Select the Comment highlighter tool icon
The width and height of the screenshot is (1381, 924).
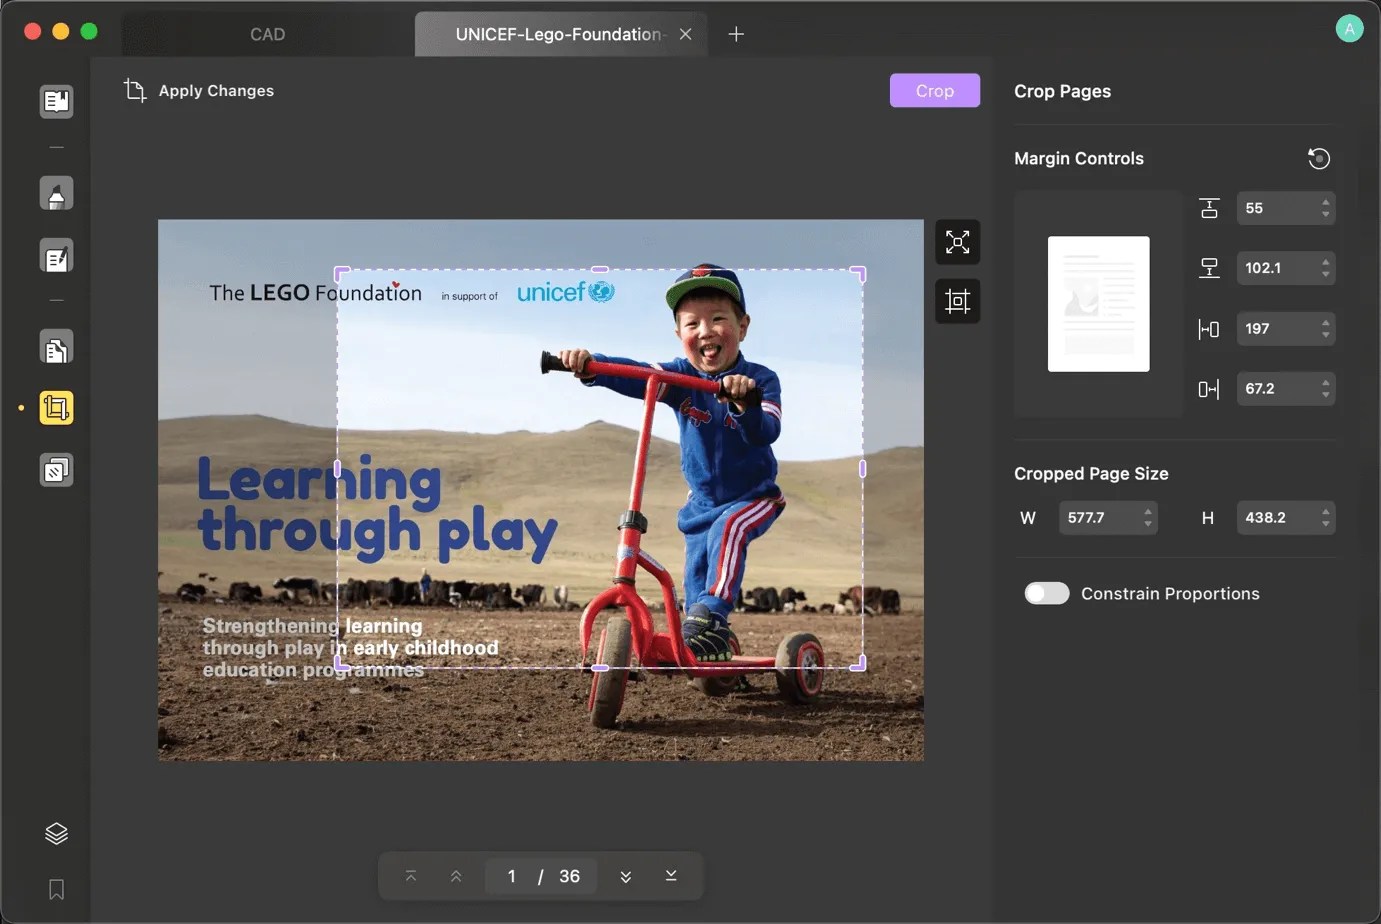[56, 193]
